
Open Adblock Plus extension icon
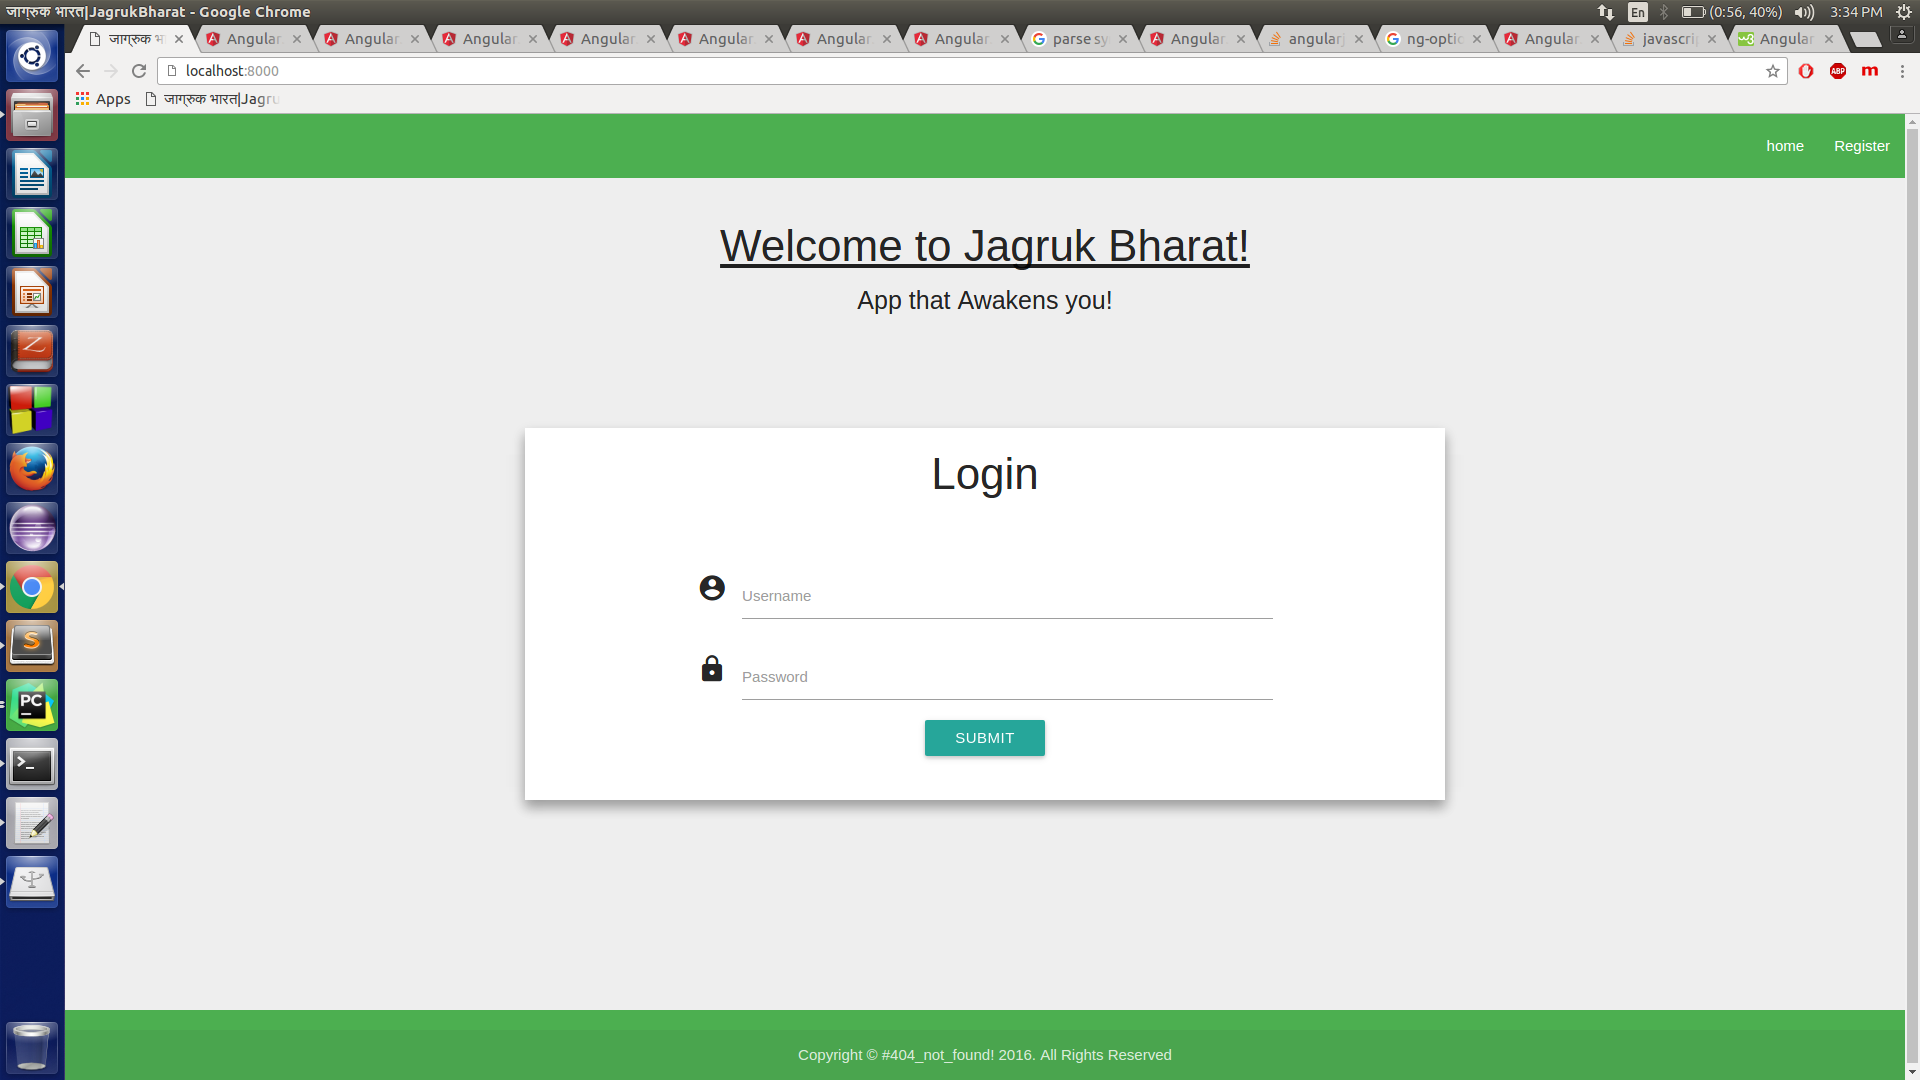1838,71
